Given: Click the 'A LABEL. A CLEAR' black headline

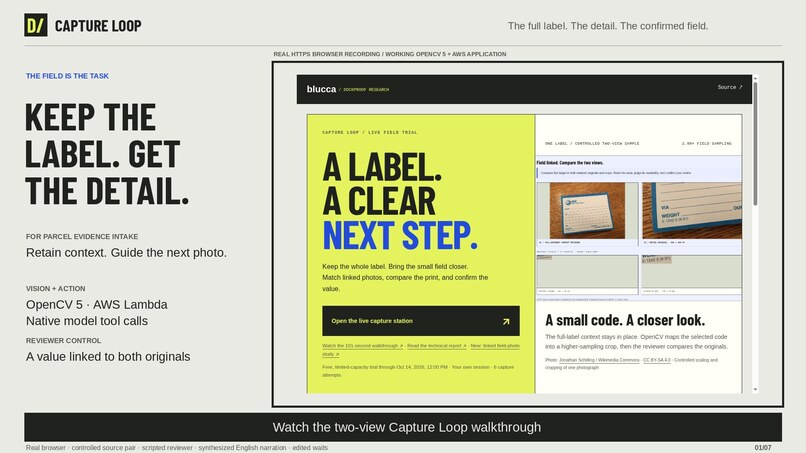Looking at the screenshot, I should coord(382,184).
